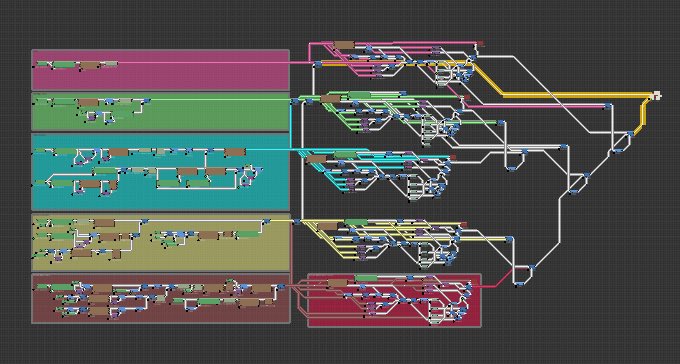Select the blue node where the pink wire meets the yellow link
Image resolution: width=680 pixels, height=364 pixels.
click(x=318, y=64)
